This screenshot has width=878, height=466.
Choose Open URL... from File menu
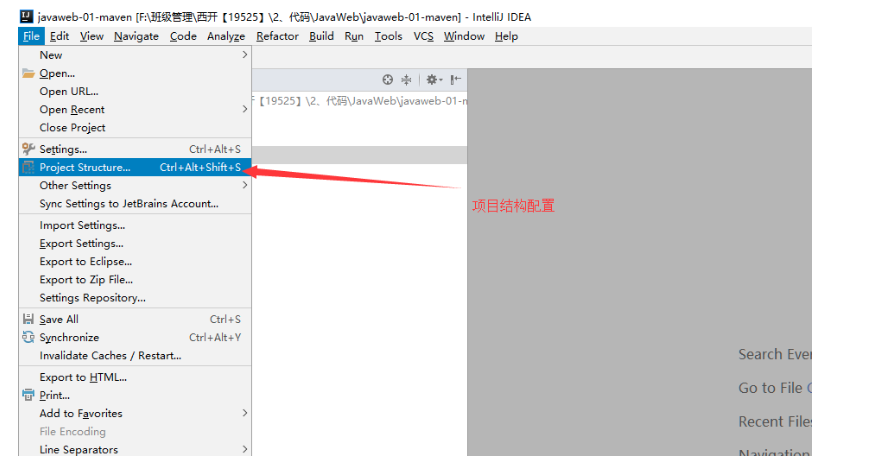135,91
